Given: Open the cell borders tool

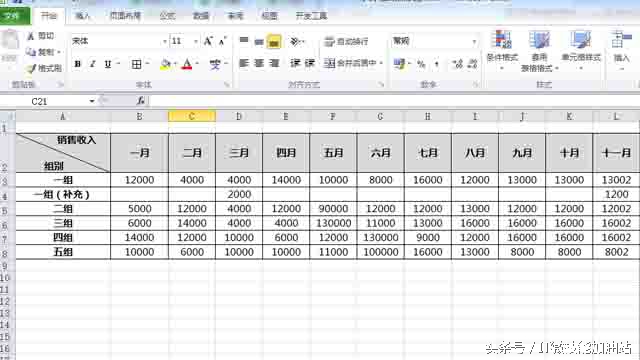Looking at the screenshot, I should click(x=136, y=64).
